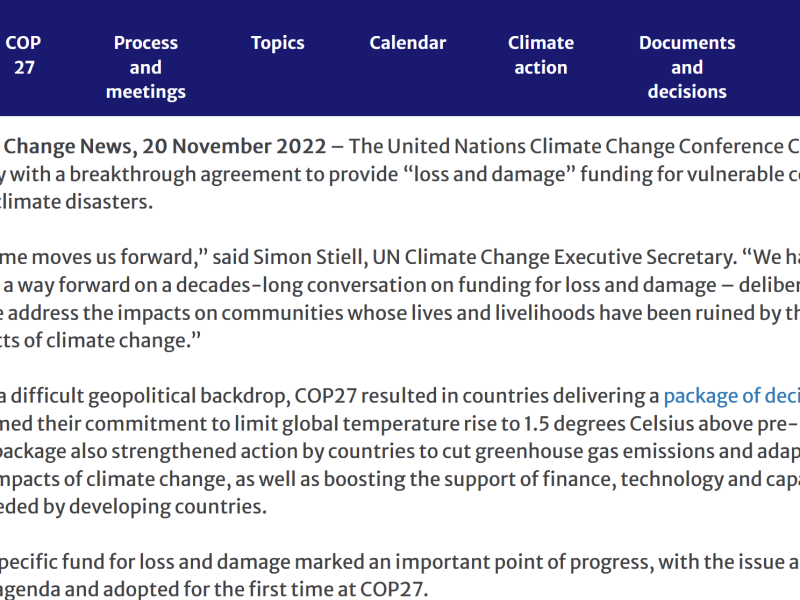Go to the Climate action section
This screenshot has width=800, height=600.
coord(540,55)
